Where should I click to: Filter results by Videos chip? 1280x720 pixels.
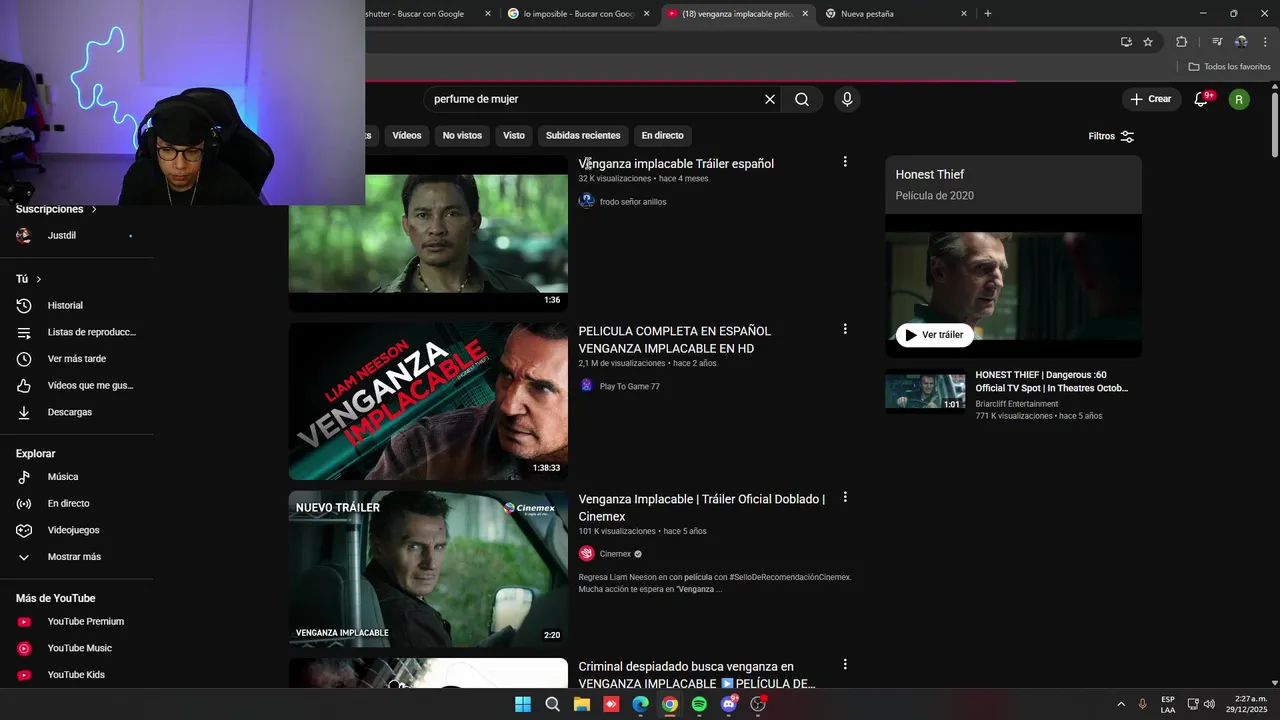[x=407, y=135]
